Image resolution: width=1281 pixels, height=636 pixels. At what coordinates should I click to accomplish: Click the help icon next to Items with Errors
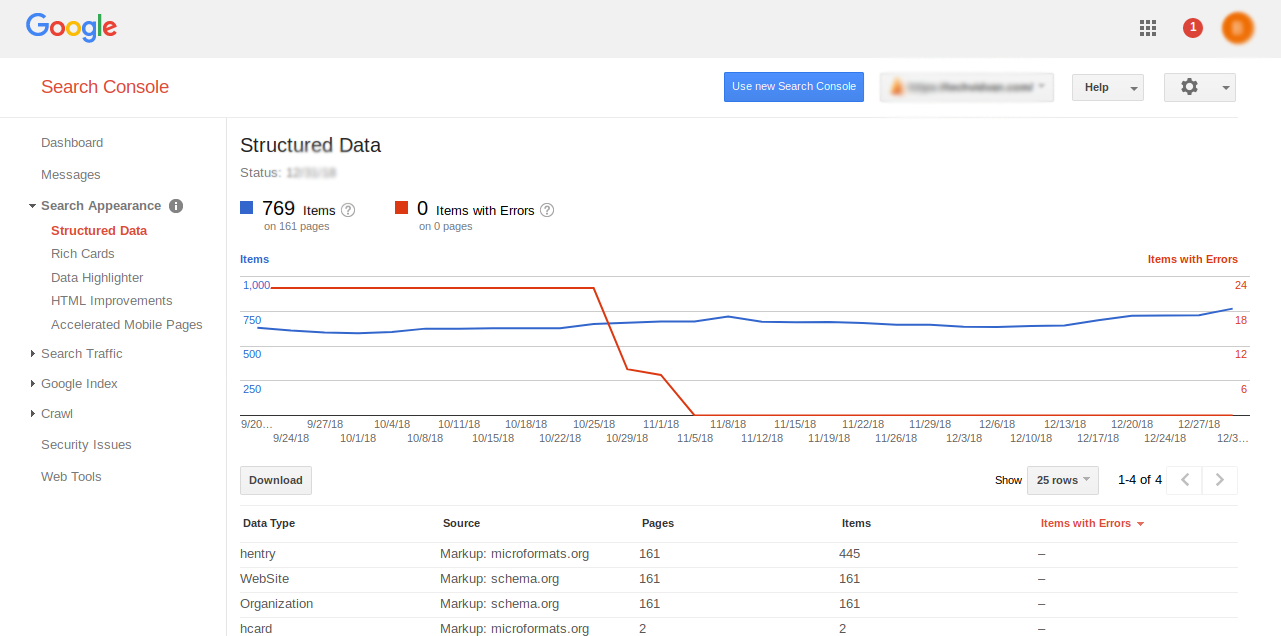pyautogui.click(x=547, y=210)
